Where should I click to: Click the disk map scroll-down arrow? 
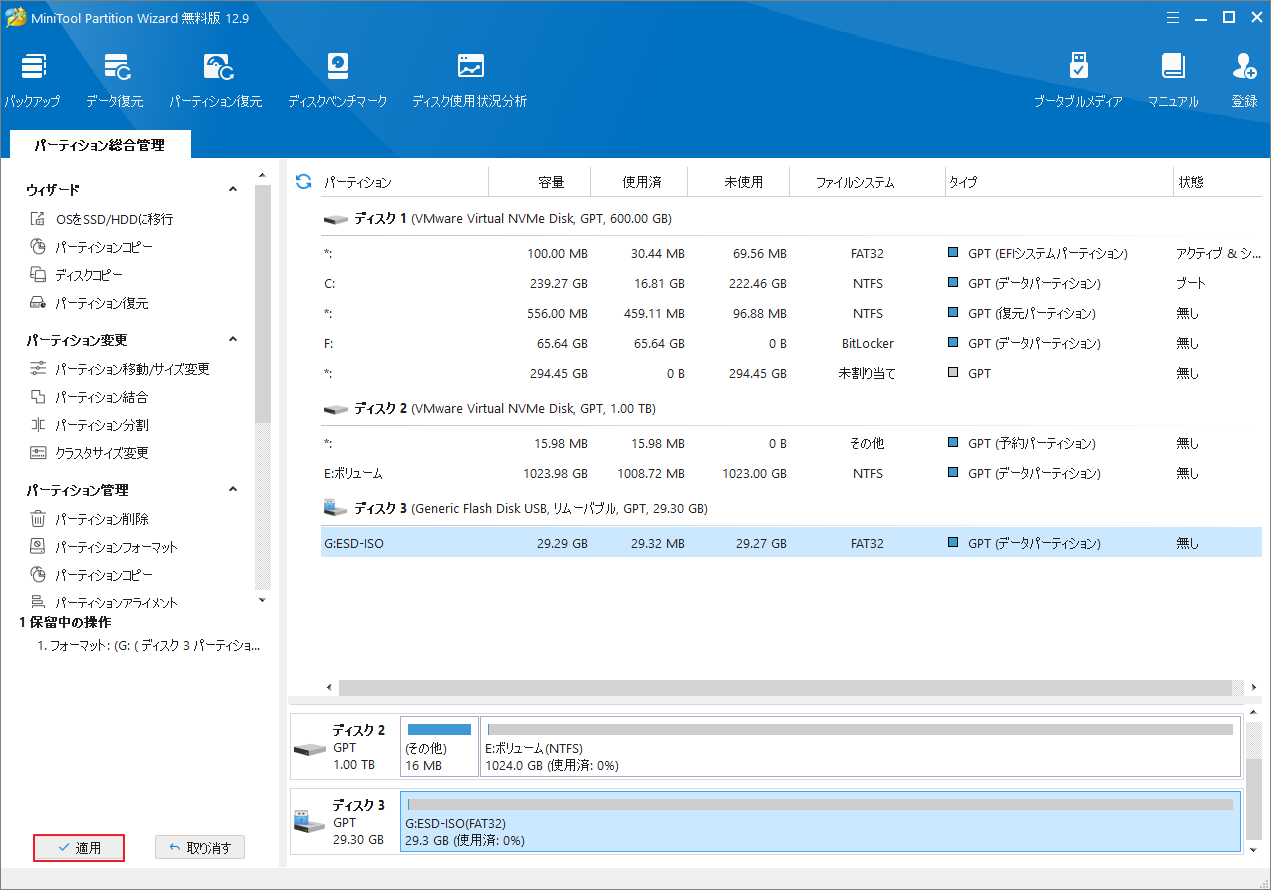pyautogui.click(x=1254, y=849)
